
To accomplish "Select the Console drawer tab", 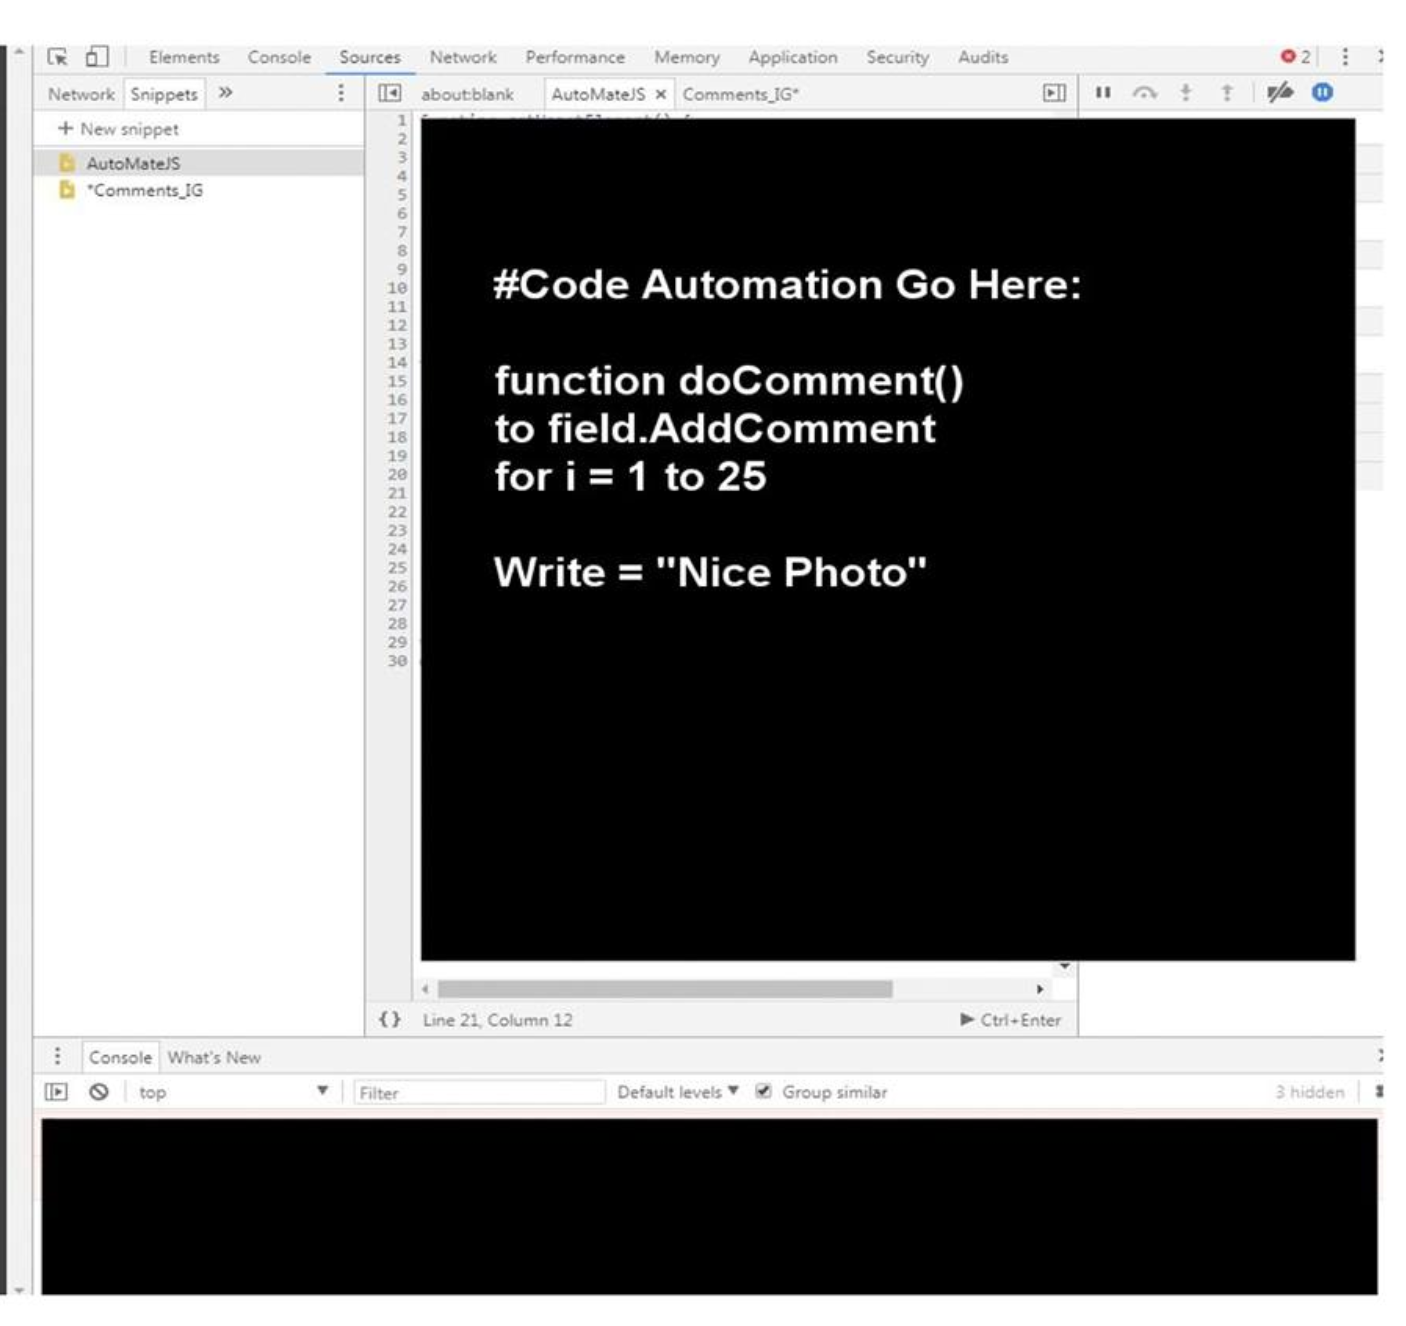I will click(120, 1057).
